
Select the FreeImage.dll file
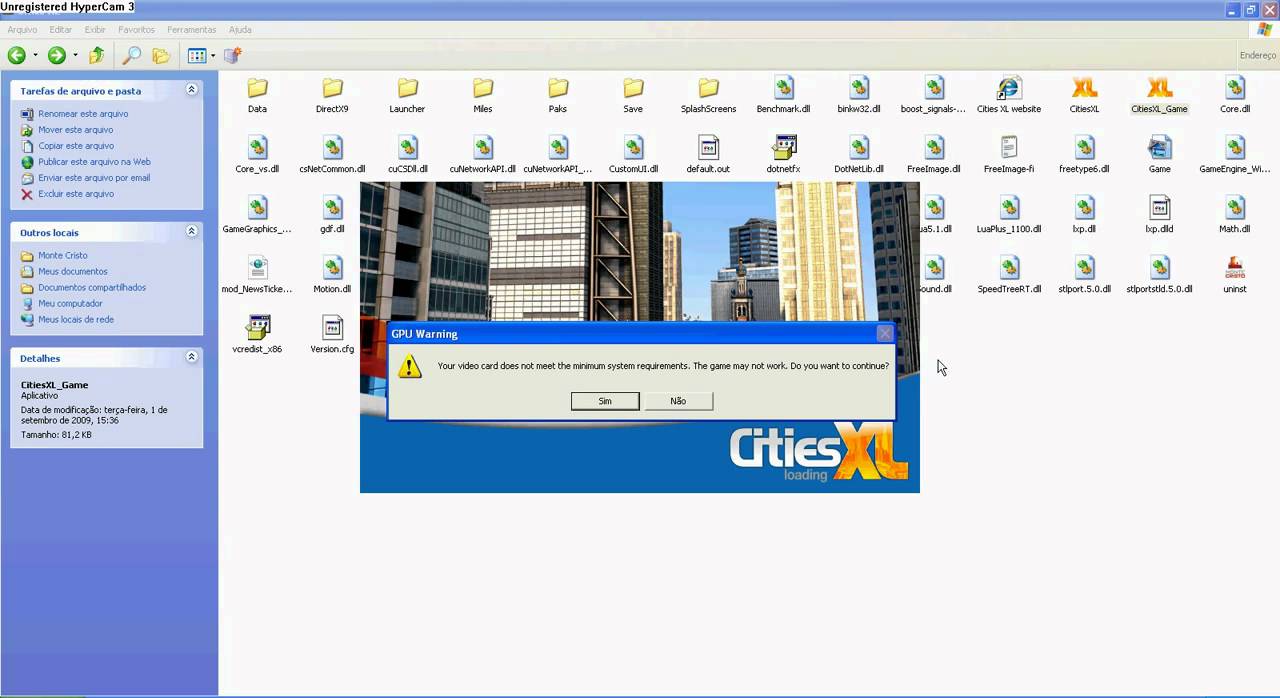(934, 156)
